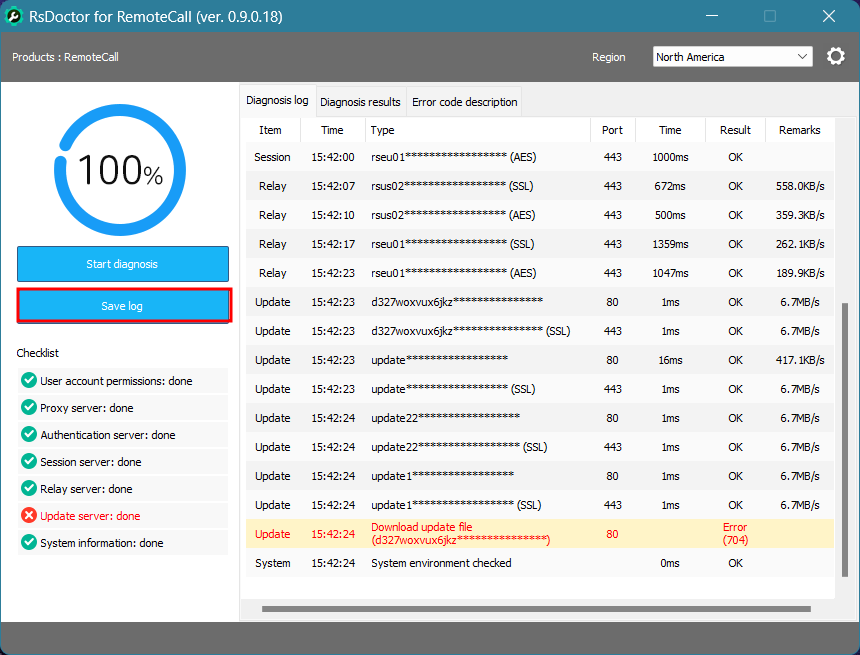Screen dimensions: 860x655
Task: Click the red 'Download update file' error entry
Action: tap(460, 533)
